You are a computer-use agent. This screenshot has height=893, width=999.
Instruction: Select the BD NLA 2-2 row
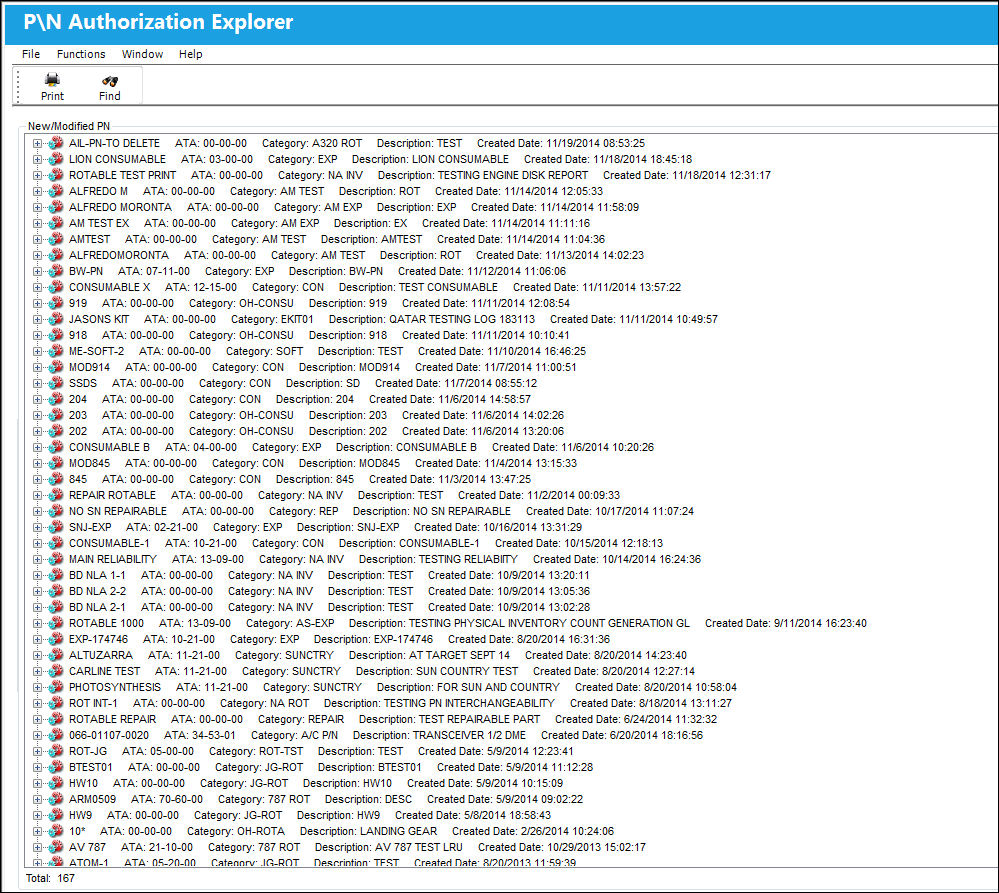(x=329, y=592)
